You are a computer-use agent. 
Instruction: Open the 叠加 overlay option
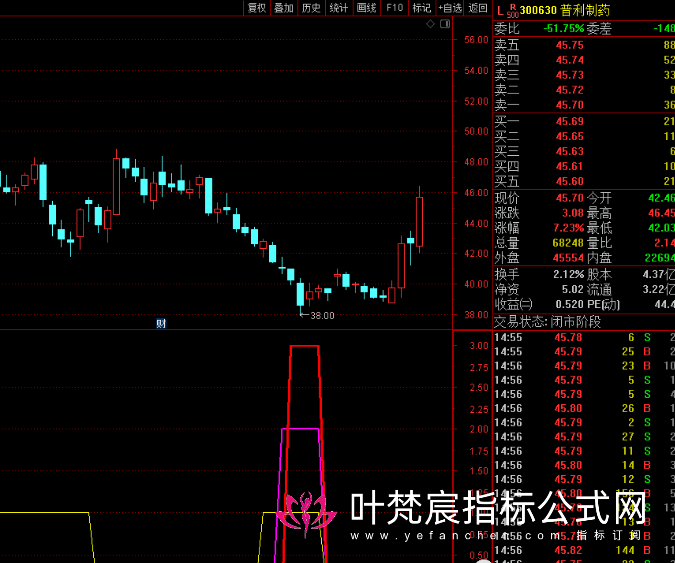284,8
